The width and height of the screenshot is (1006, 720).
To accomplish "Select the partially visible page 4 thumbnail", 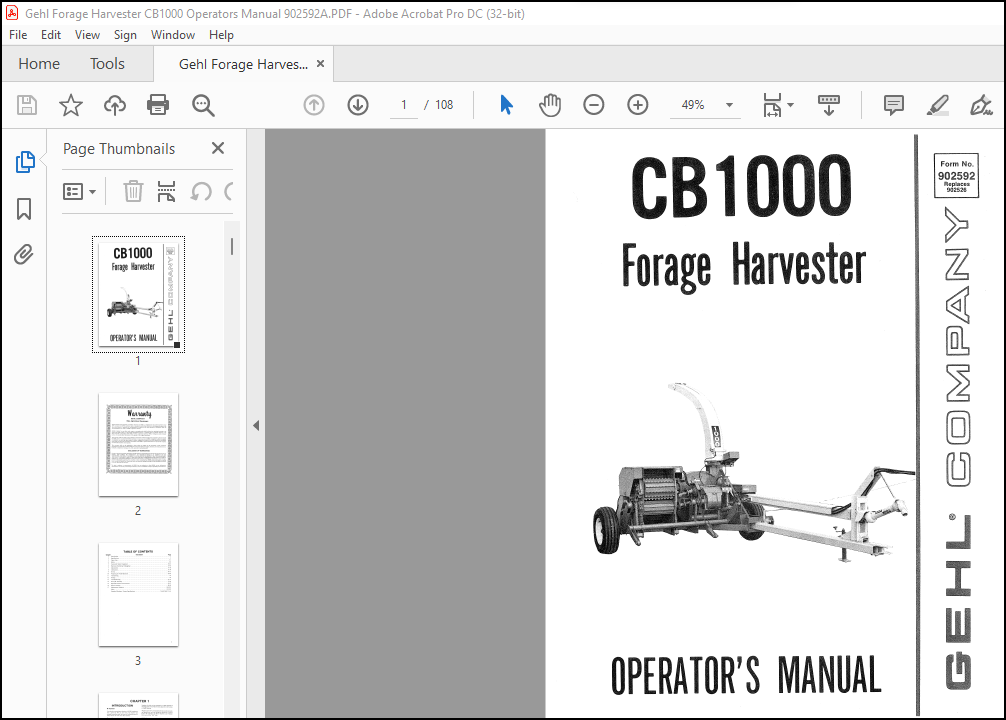I will tap(139, 705).
